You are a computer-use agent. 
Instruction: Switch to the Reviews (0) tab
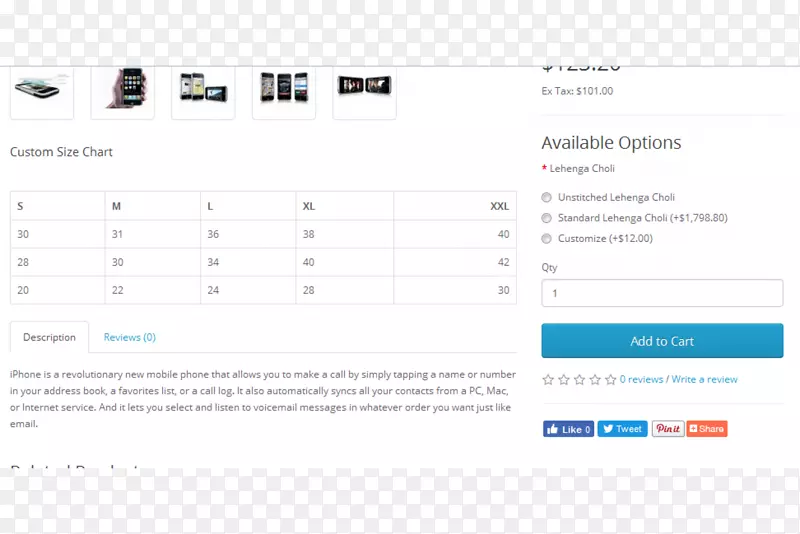[129, 338]
